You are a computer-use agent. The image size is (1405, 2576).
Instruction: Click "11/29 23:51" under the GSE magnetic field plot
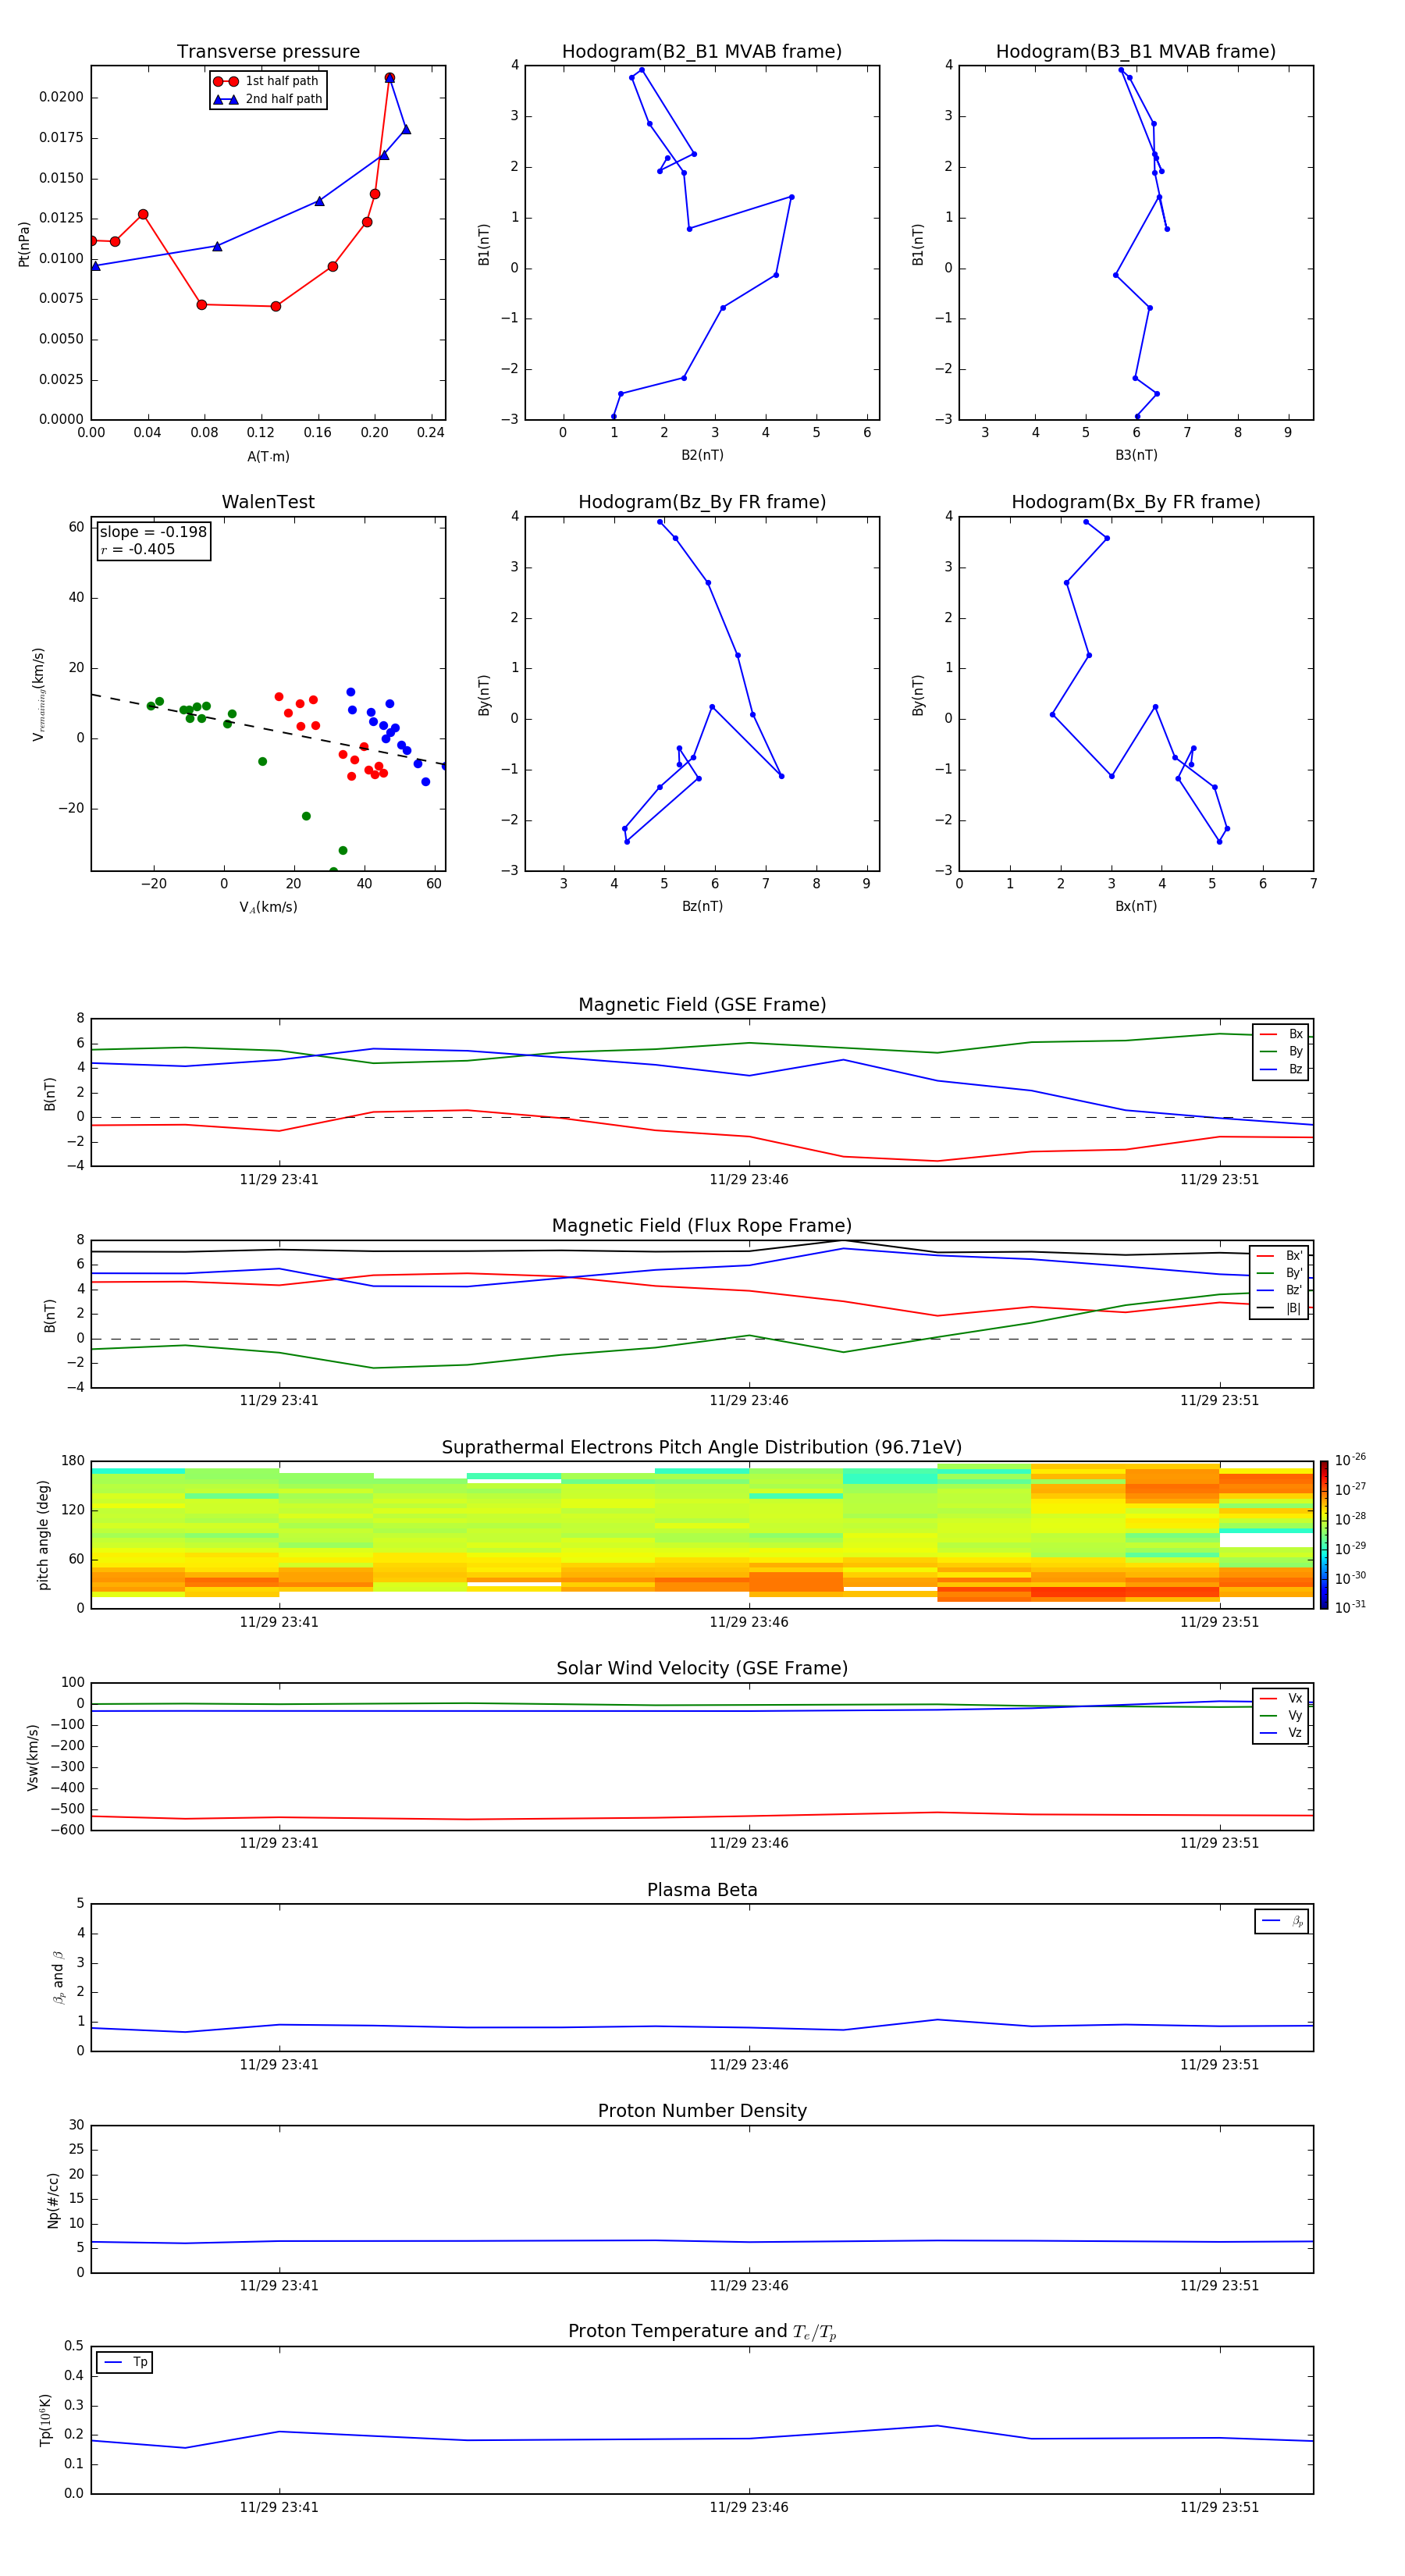1219,1179
